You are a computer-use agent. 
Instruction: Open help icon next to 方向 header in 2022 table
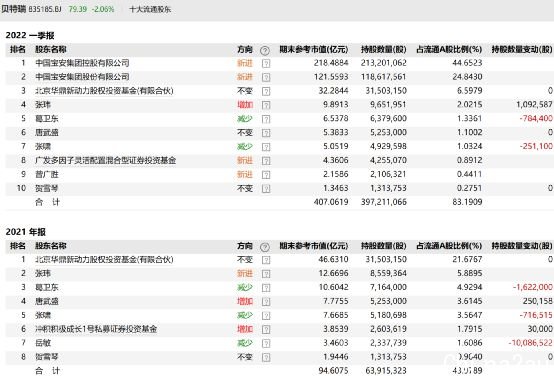coord(265,51)
